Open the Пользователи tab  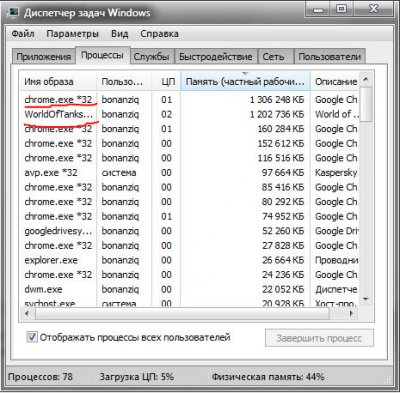click(330, 57)
